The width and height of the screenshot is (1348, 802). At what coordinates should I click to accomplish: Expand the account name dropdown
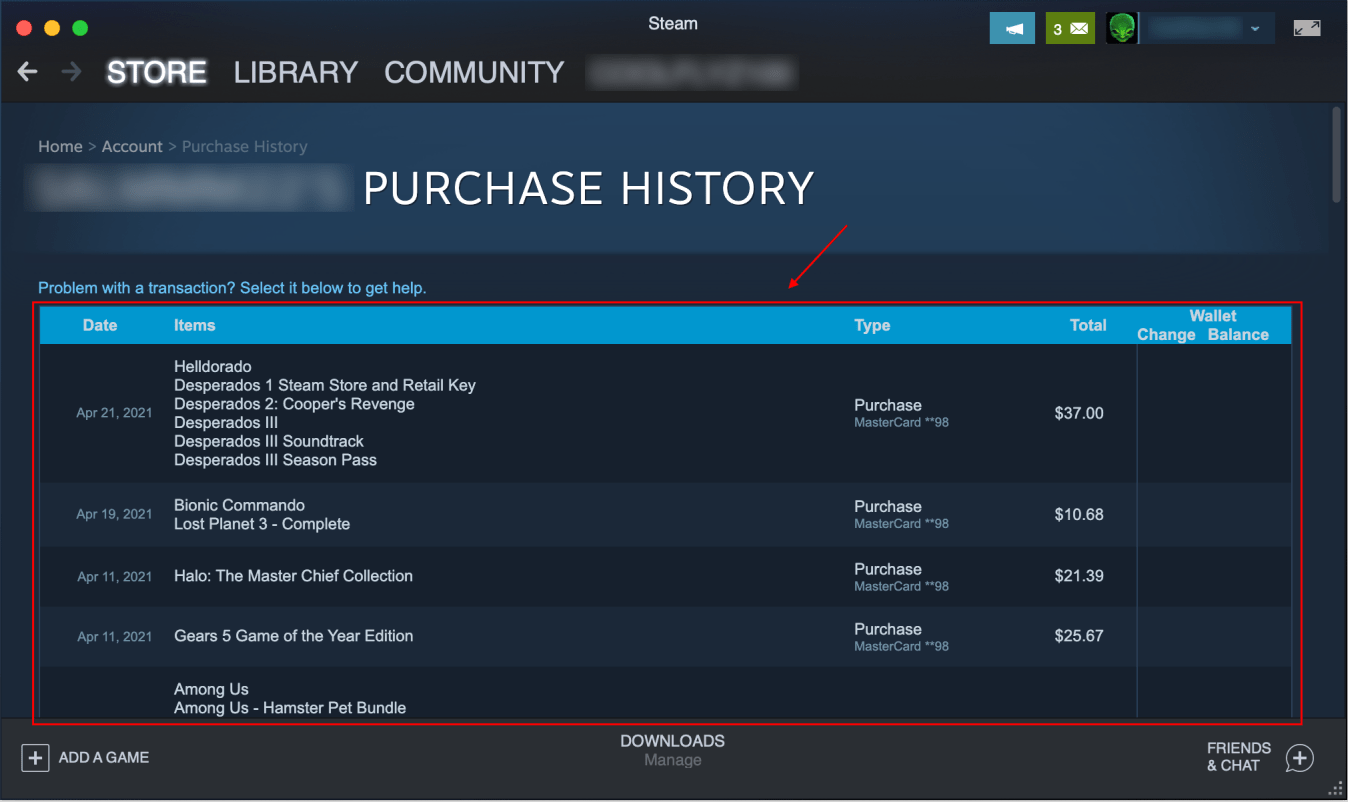coord(1253,28)
